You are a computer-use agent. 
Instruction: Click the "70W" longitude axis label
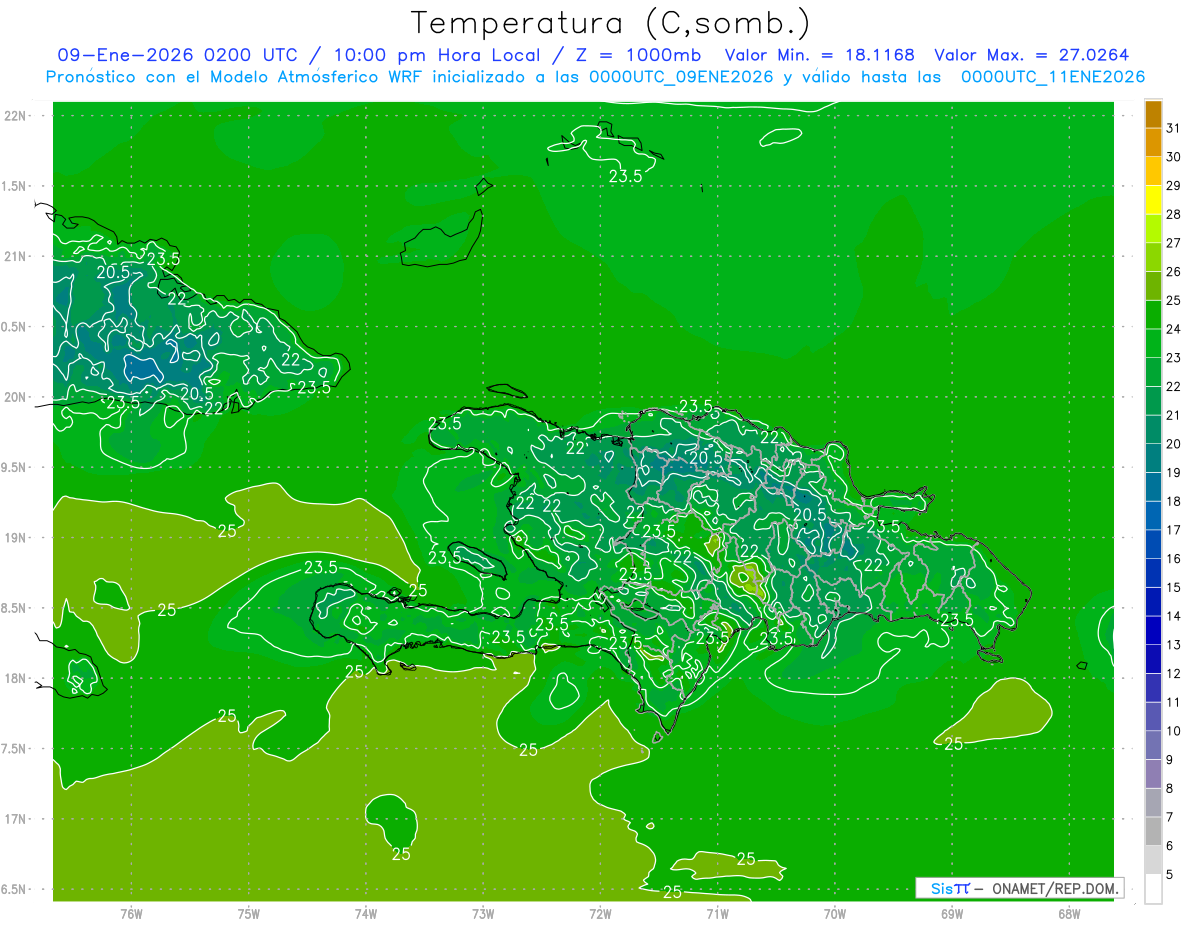(x=835, y=914)
